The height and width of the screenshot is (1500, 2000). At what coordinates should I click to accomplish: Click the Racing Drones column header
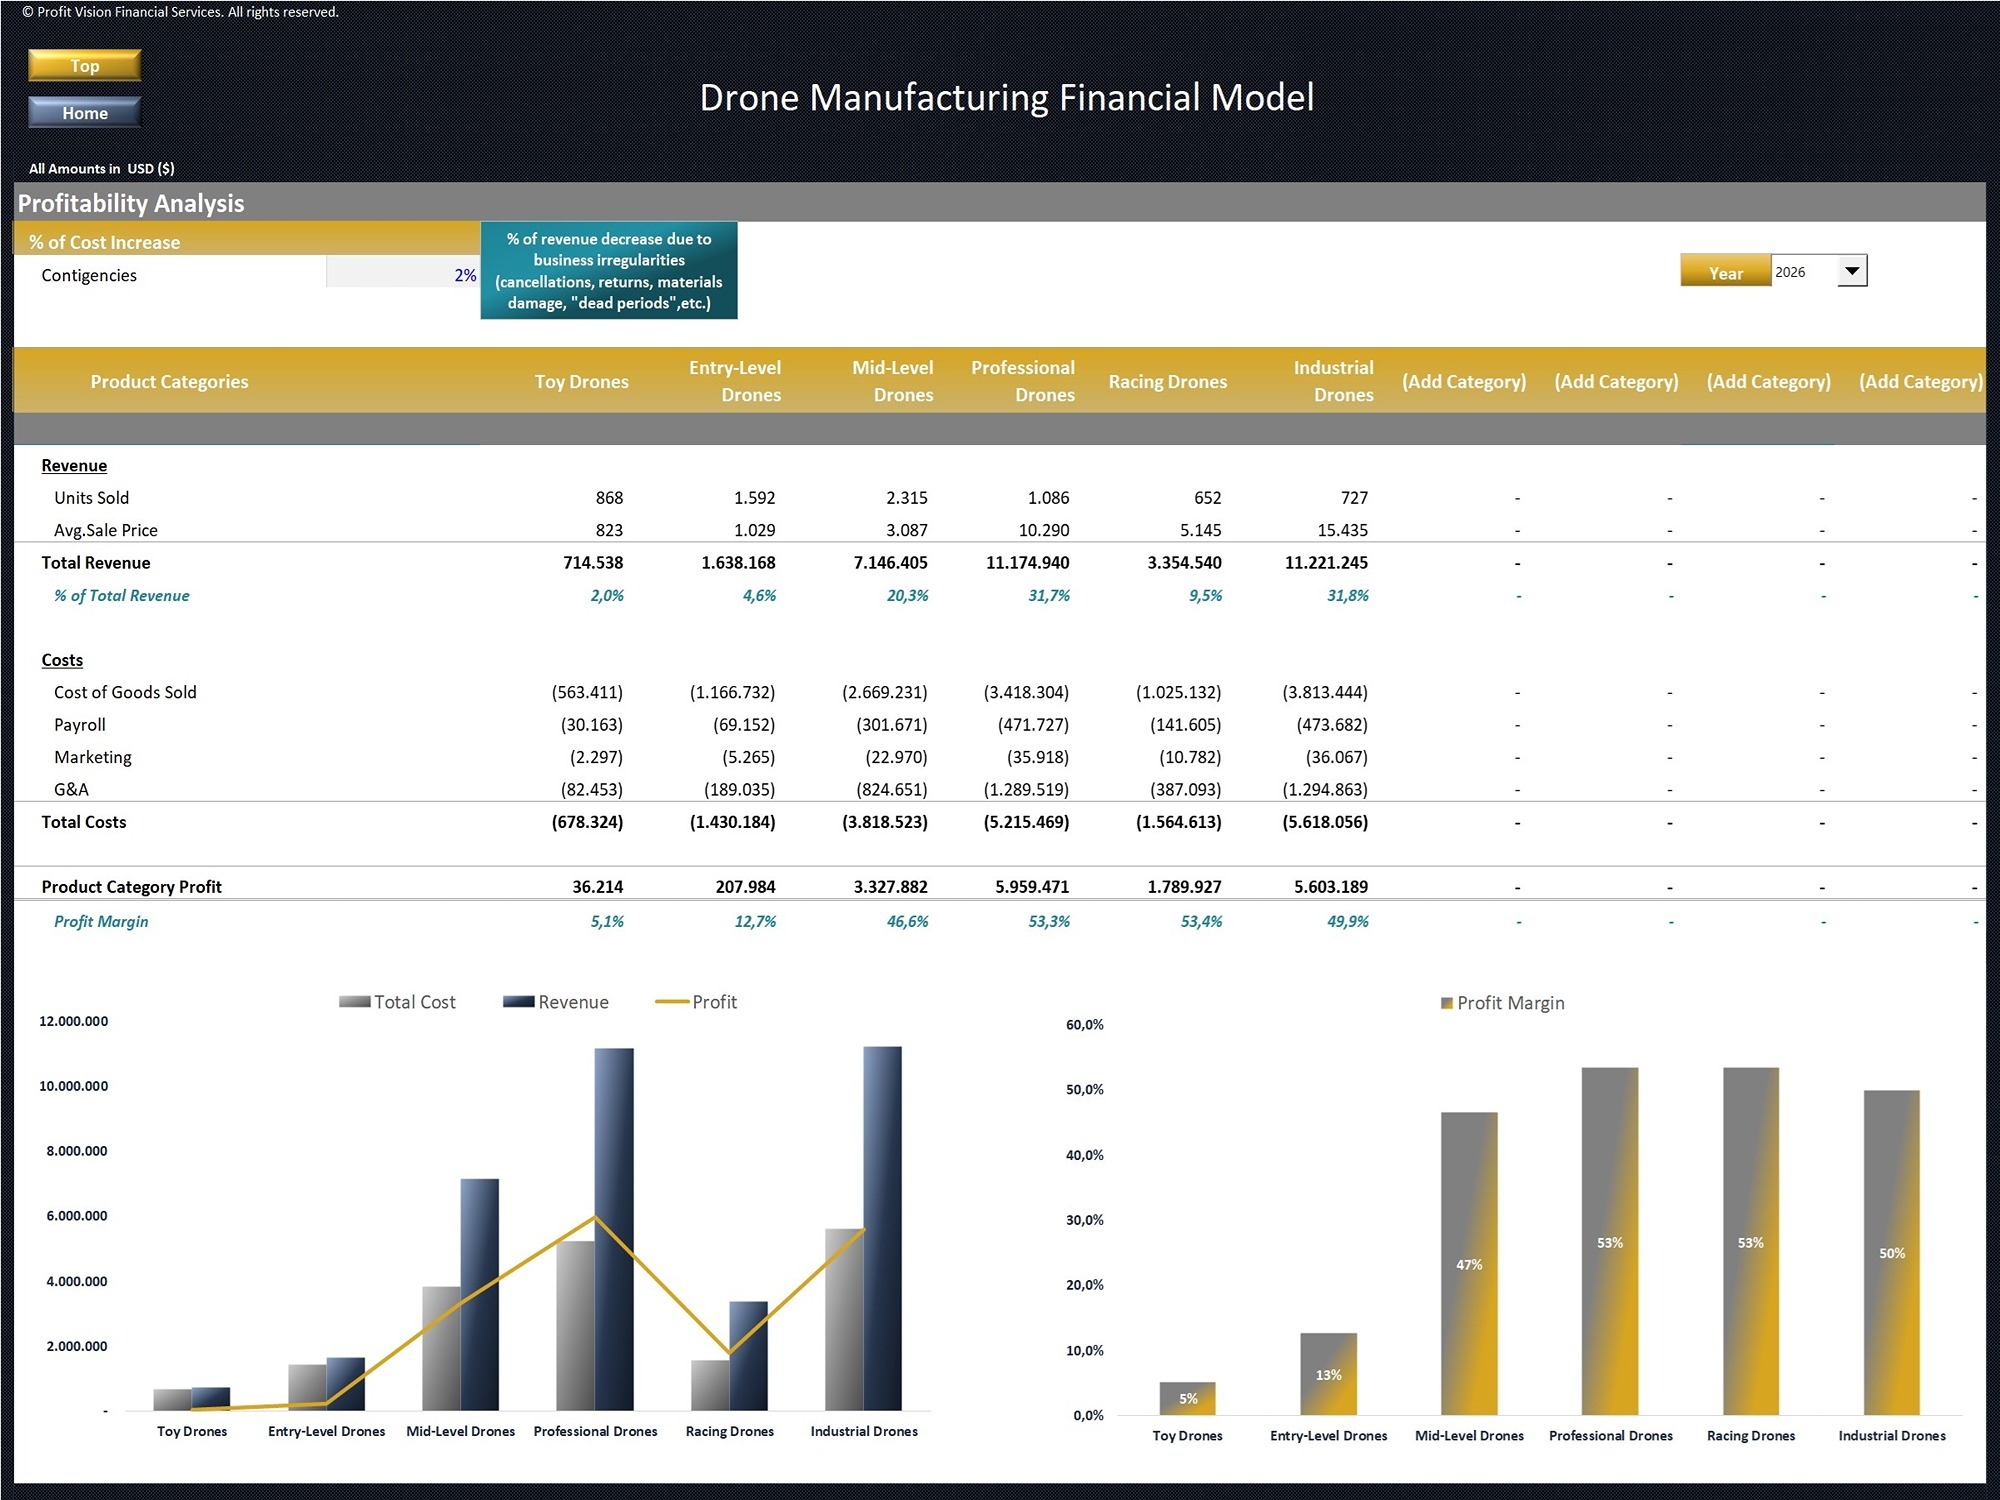click(x=1167, y=381)
